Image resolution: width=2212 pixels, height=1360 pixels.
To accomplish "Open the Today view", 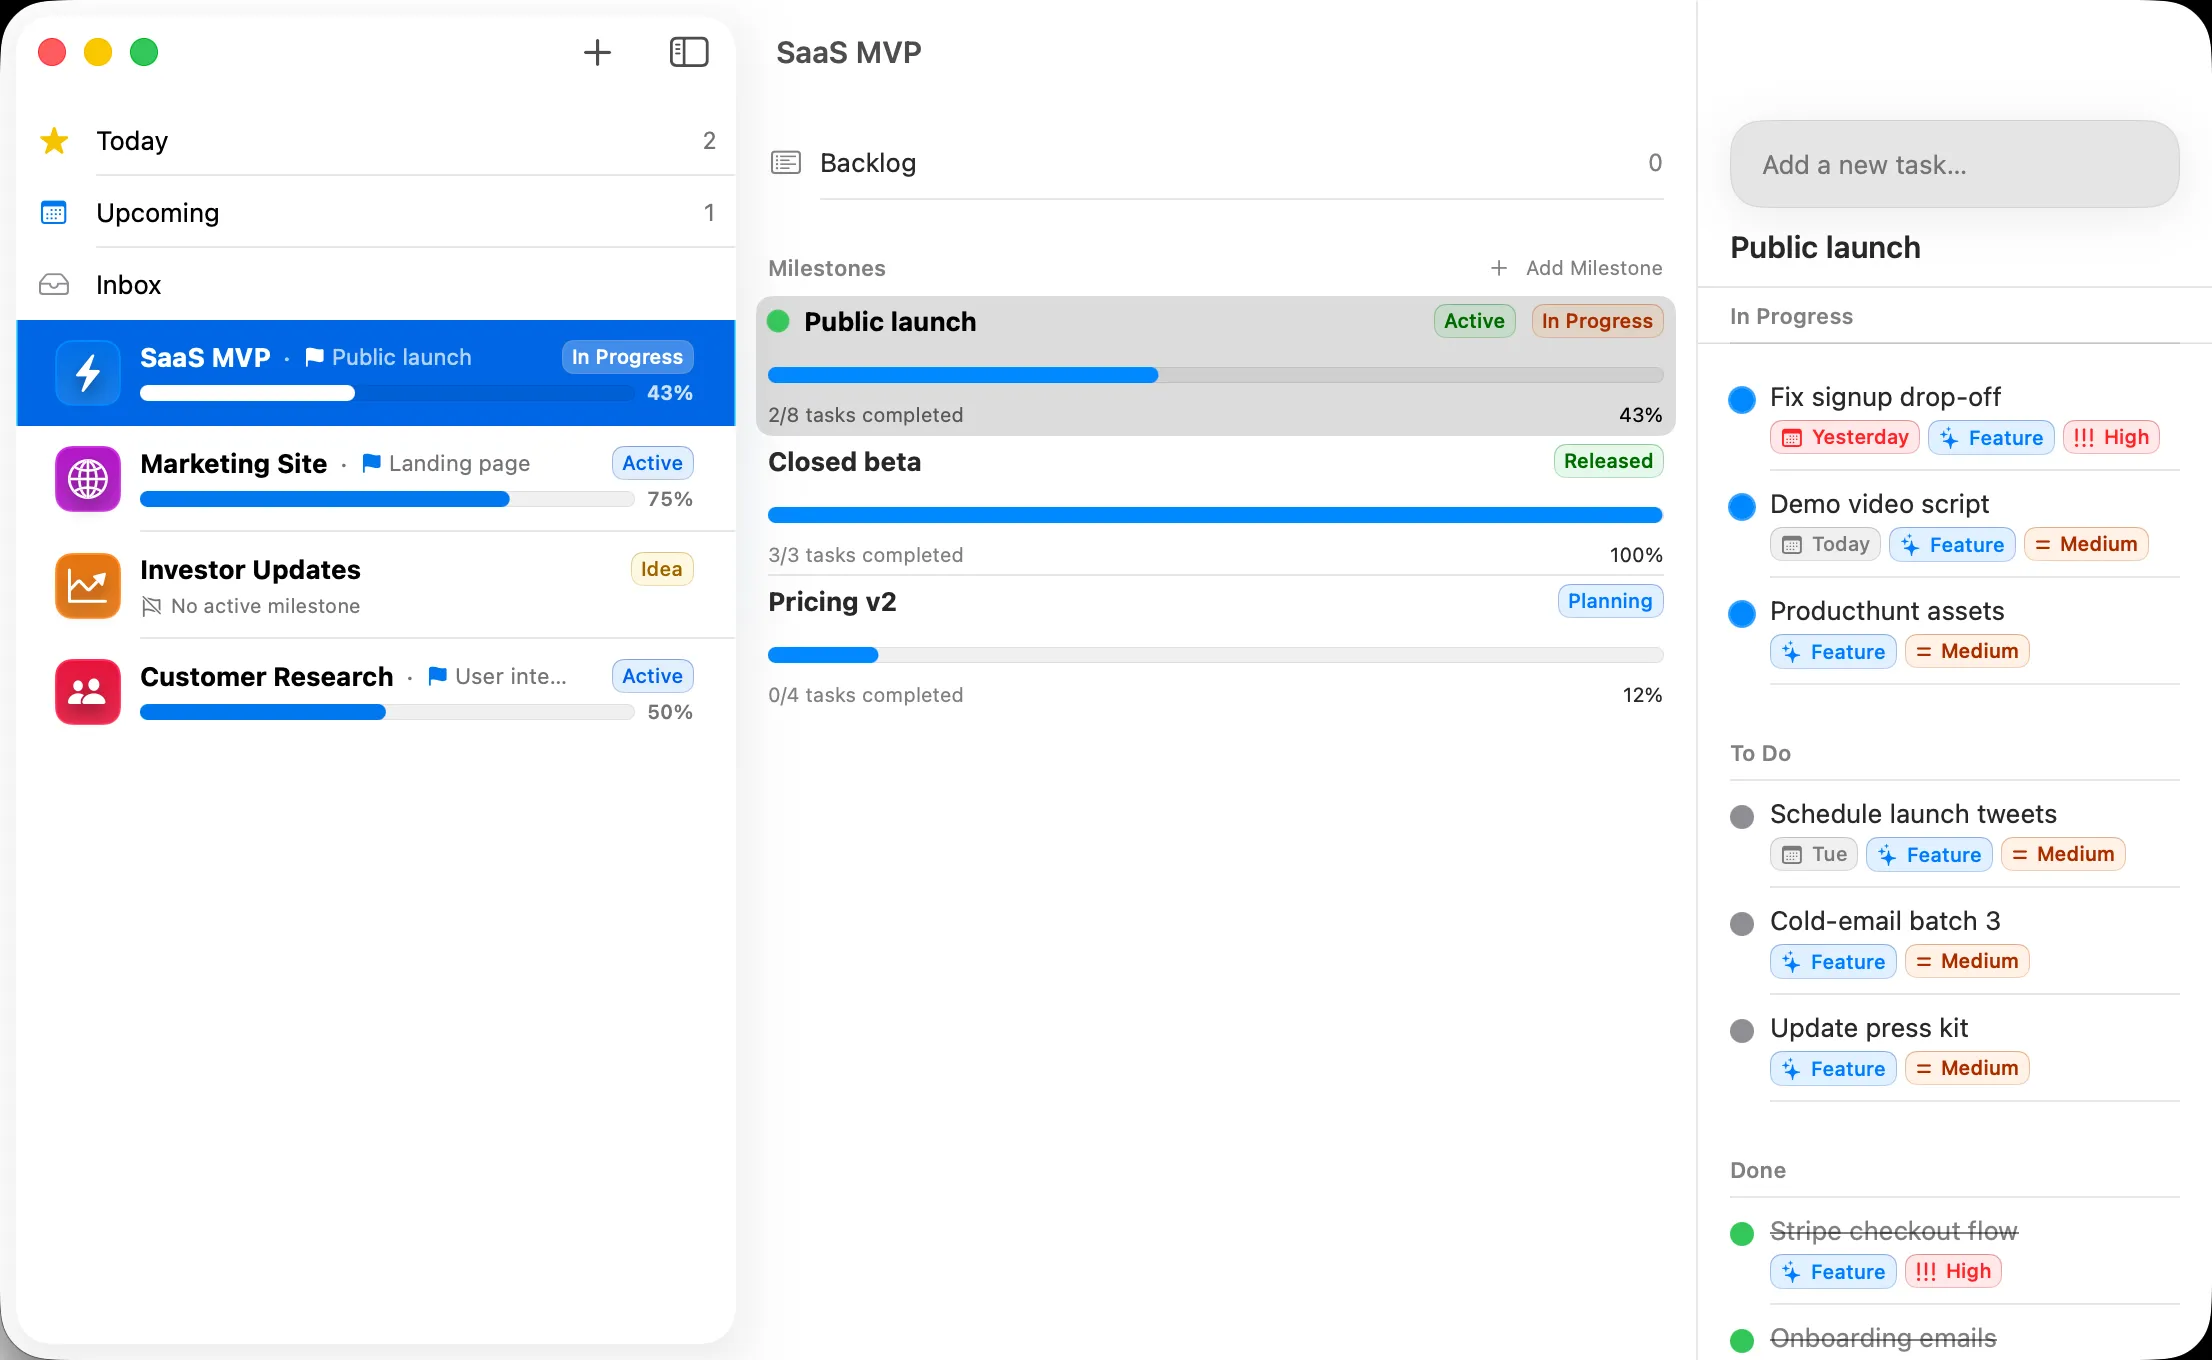I will pyautogui.click(x=376, y=141).
